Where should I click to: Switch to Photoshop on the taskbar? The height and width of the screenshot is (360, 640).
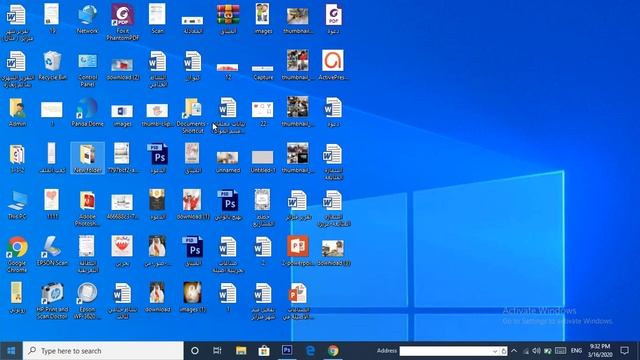287,351
